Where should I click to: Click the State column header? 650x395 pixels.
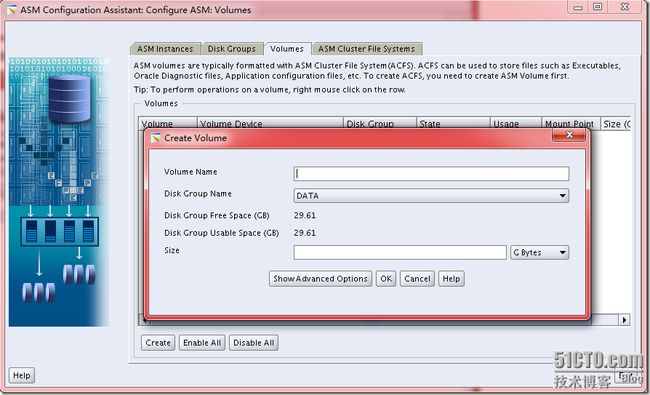point(453,124)
